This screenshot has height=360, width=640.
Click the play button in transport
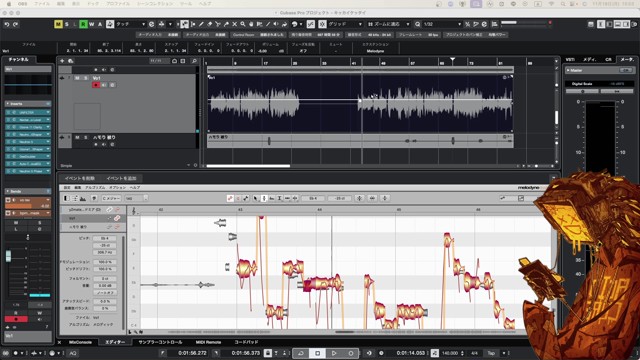334,353
